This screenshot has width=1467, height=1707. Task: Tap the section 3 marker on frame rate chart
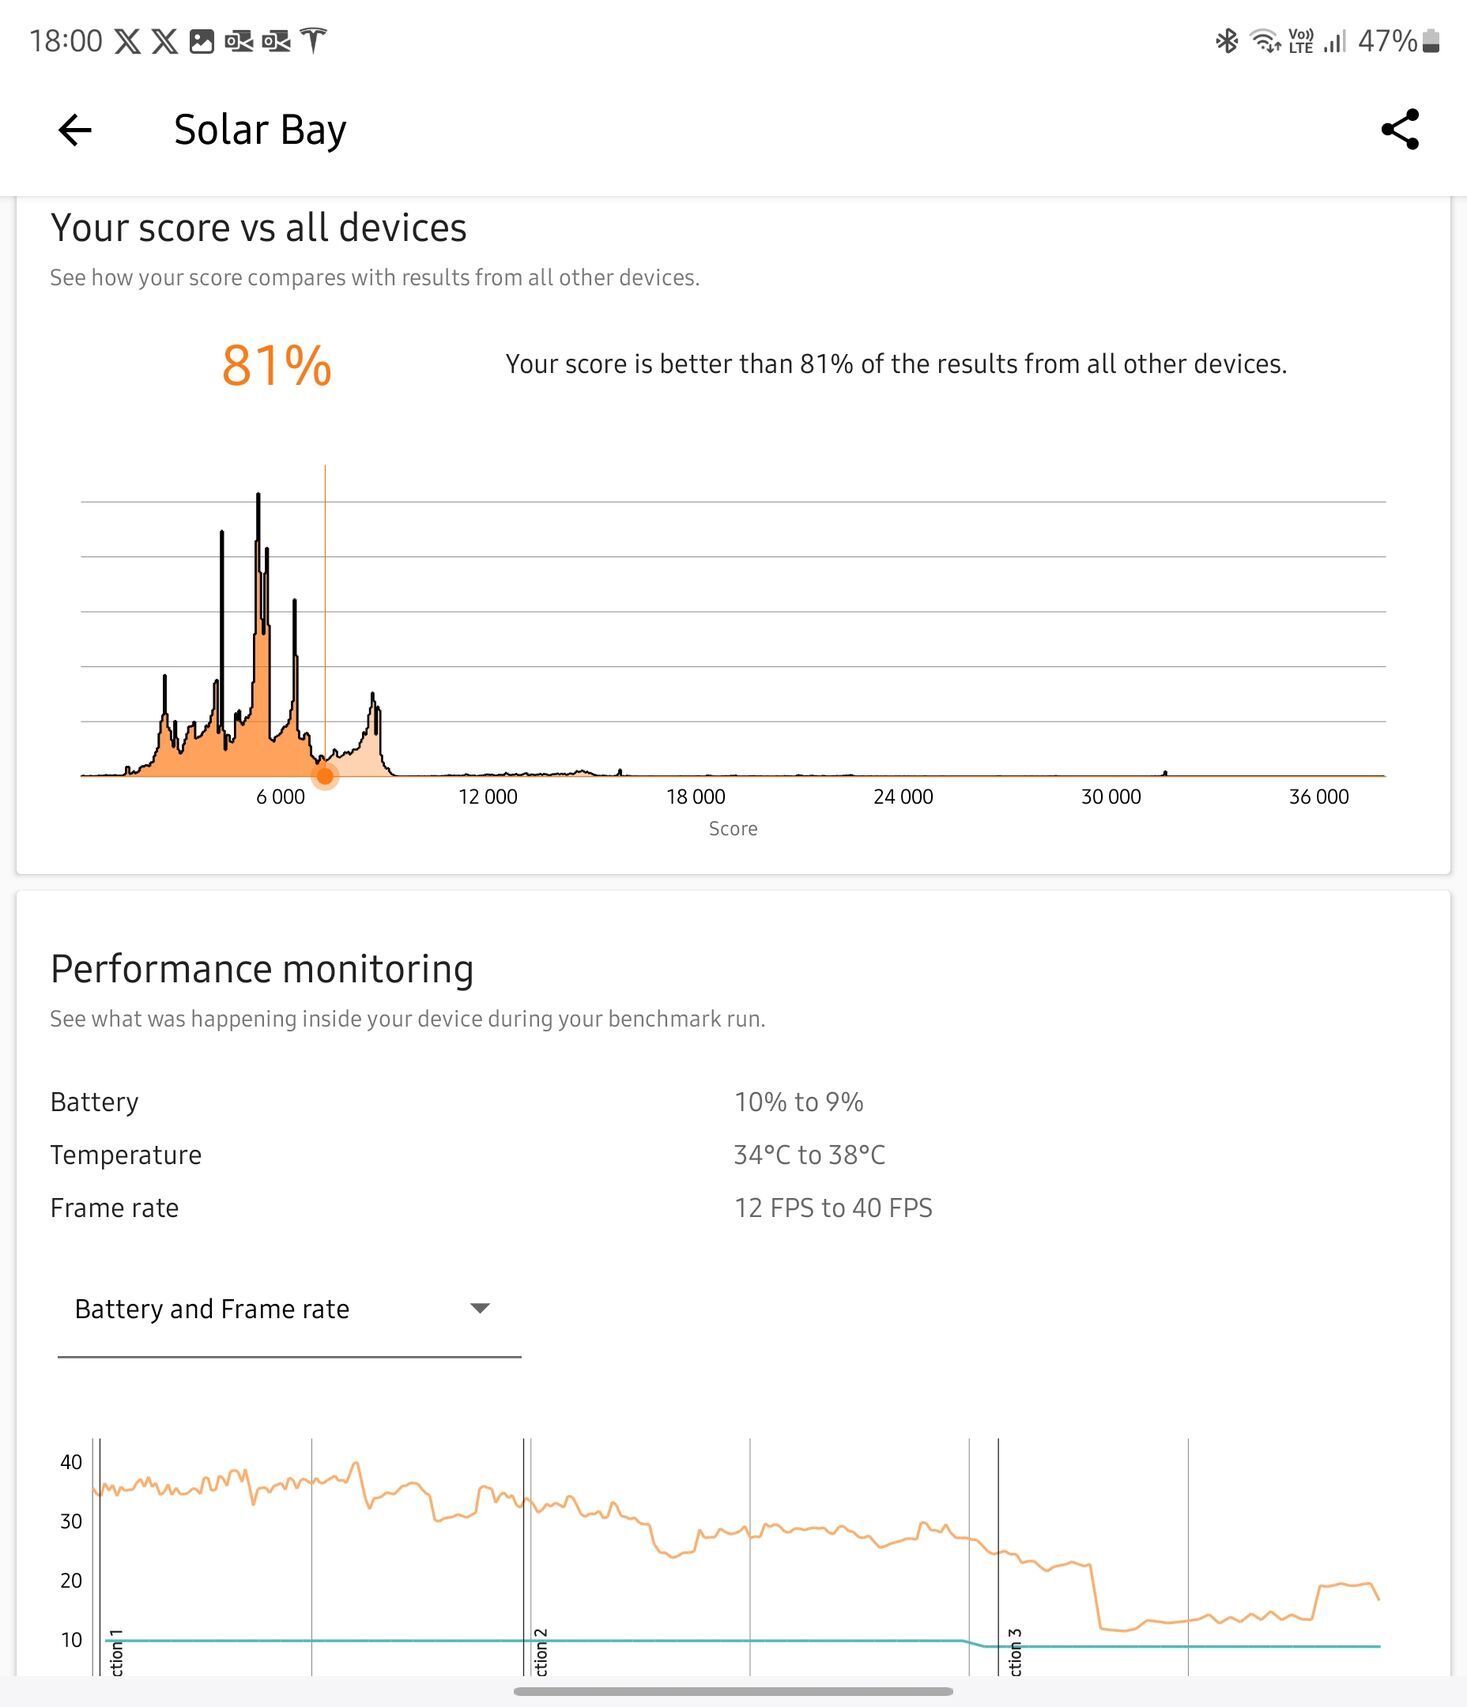[x=1015, y=1652]
